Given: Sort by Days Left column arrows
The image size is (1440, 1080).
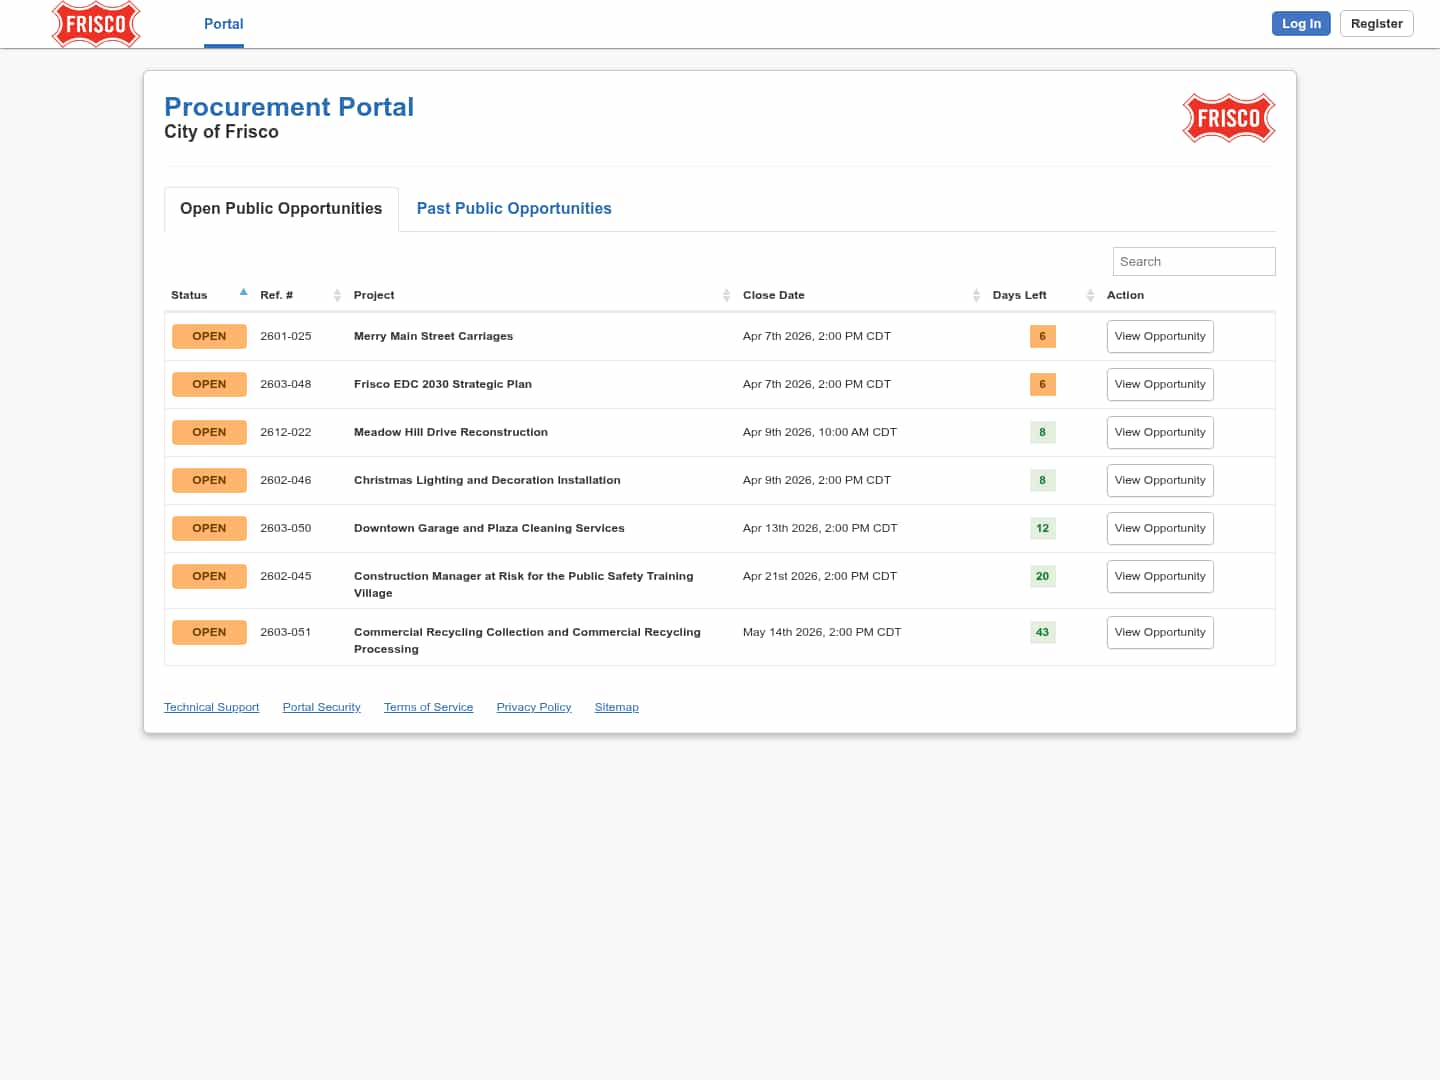Looking at the screenshot, I should [x=1090, y=295].
